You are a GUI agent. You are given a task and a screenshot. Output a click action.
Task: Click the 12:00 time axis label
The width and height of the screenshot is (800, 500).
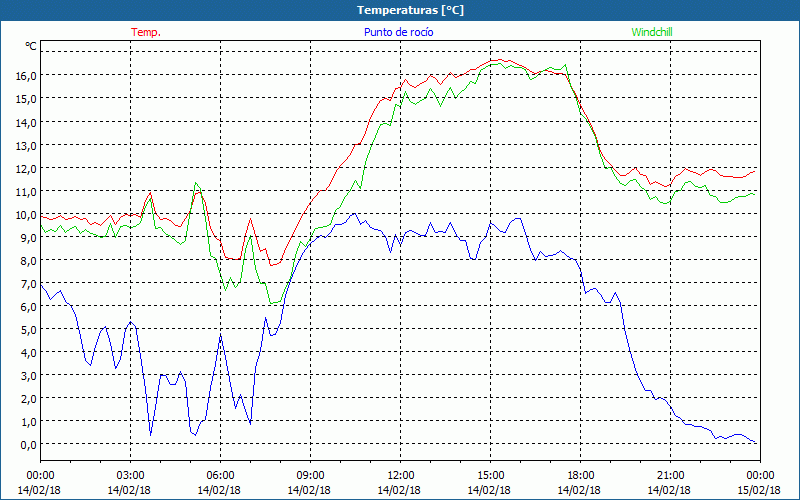(401, 476)
